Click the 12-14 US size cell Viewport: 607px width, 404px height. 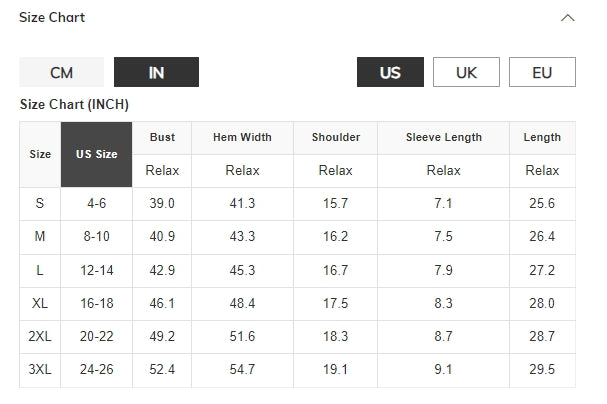(97, 270)
